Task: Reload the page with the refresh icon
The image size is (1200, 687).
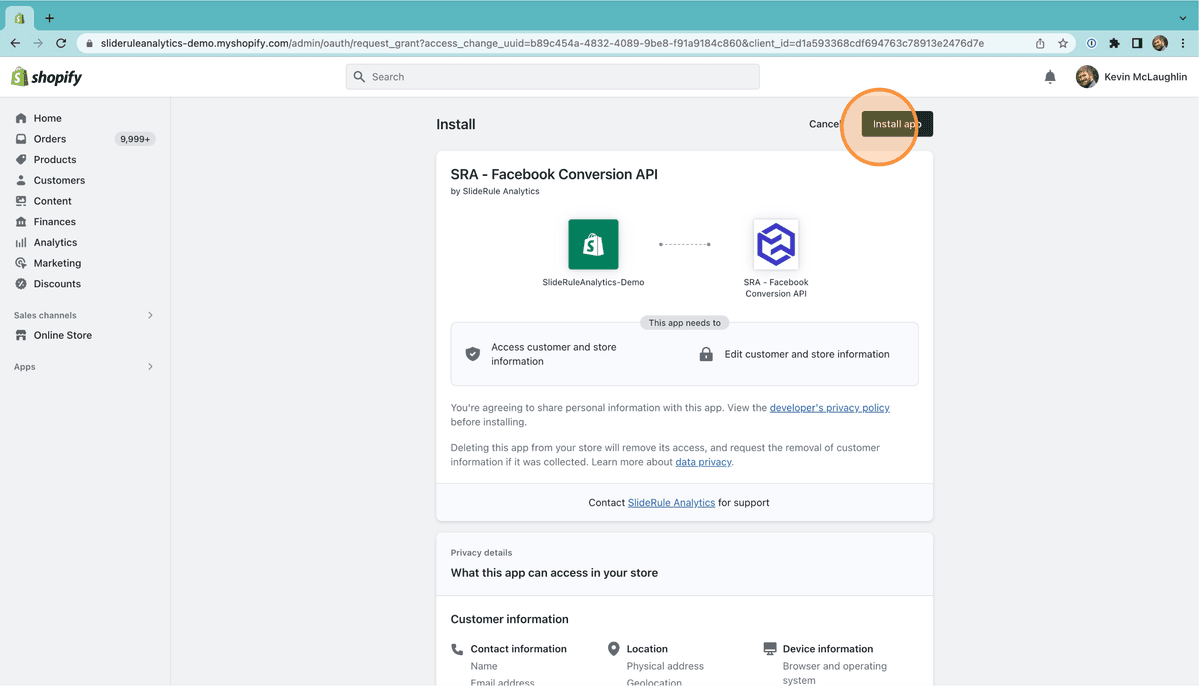Action: (x=61, y=43)
